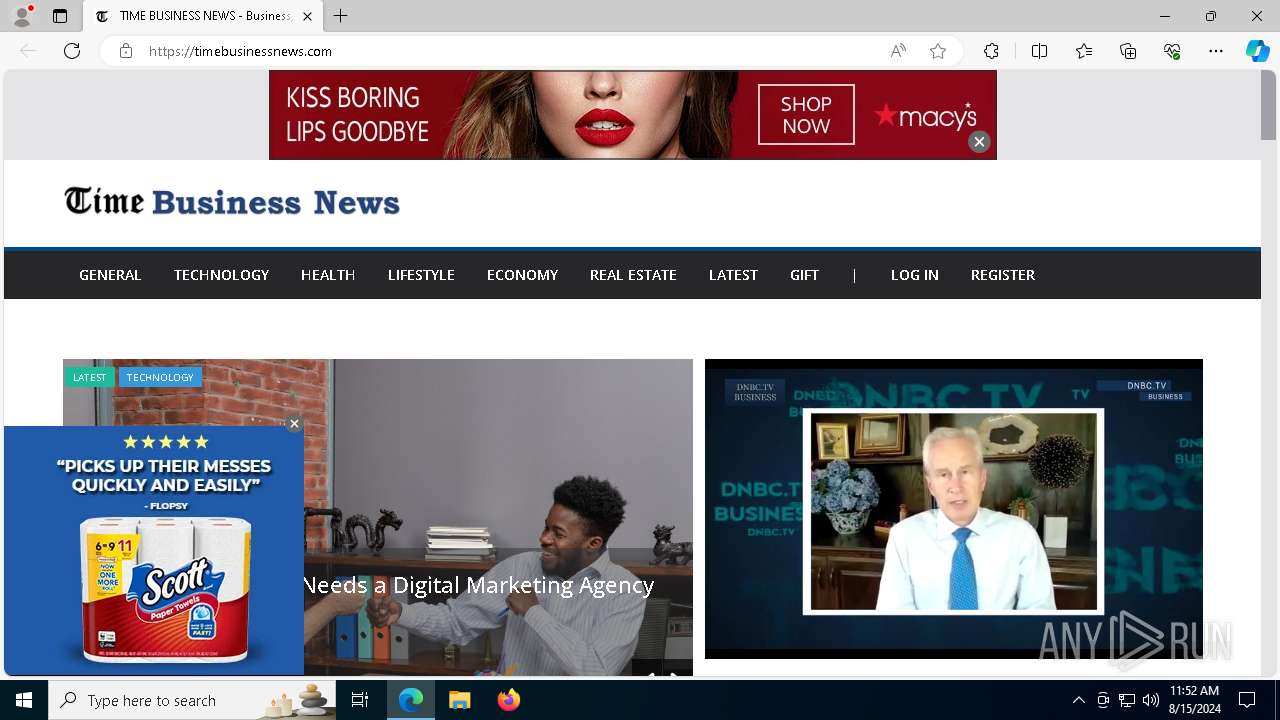Open Settings and more menu
The image size is (1280, 720).
(x=1216, y=51)
